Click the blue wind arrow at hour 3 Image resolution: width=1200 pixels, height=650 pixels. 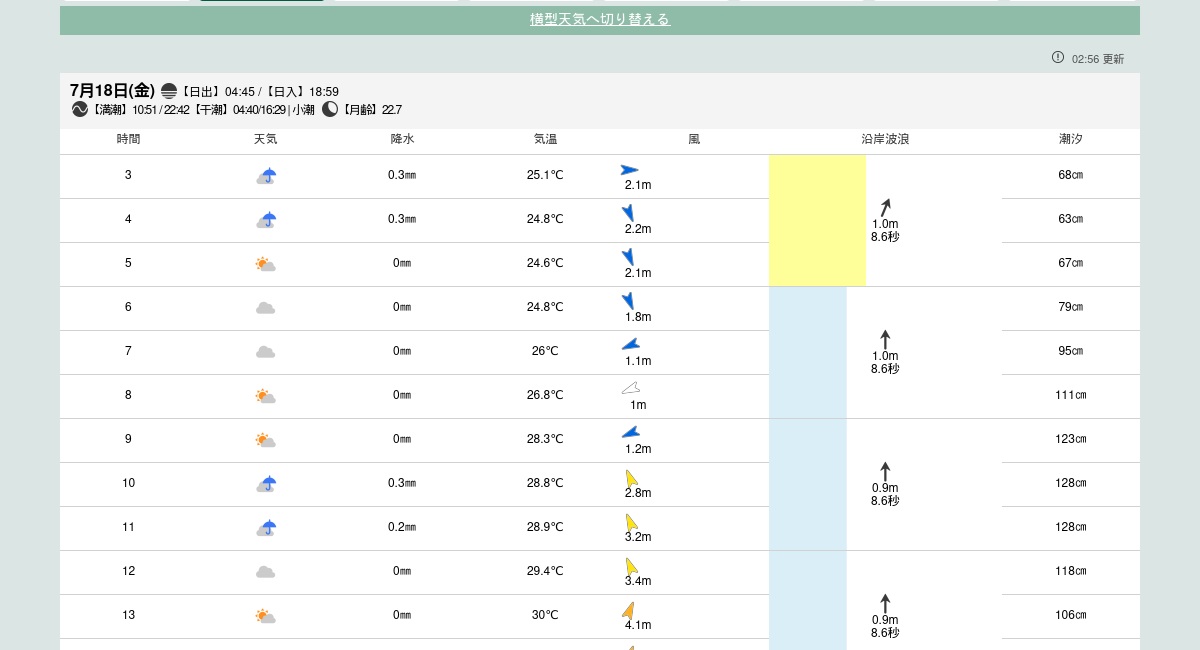(629, 170)
